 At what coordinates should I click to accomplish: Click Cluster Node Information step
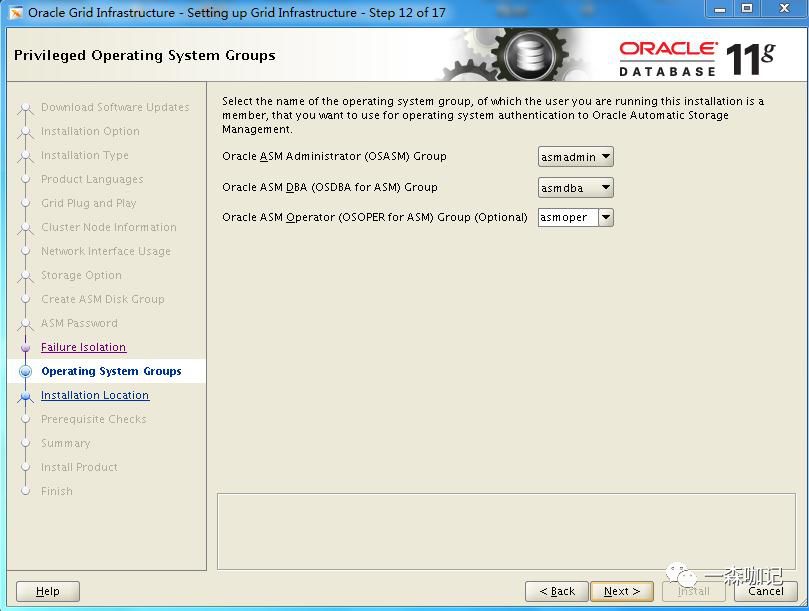click(x=109, y=227)
